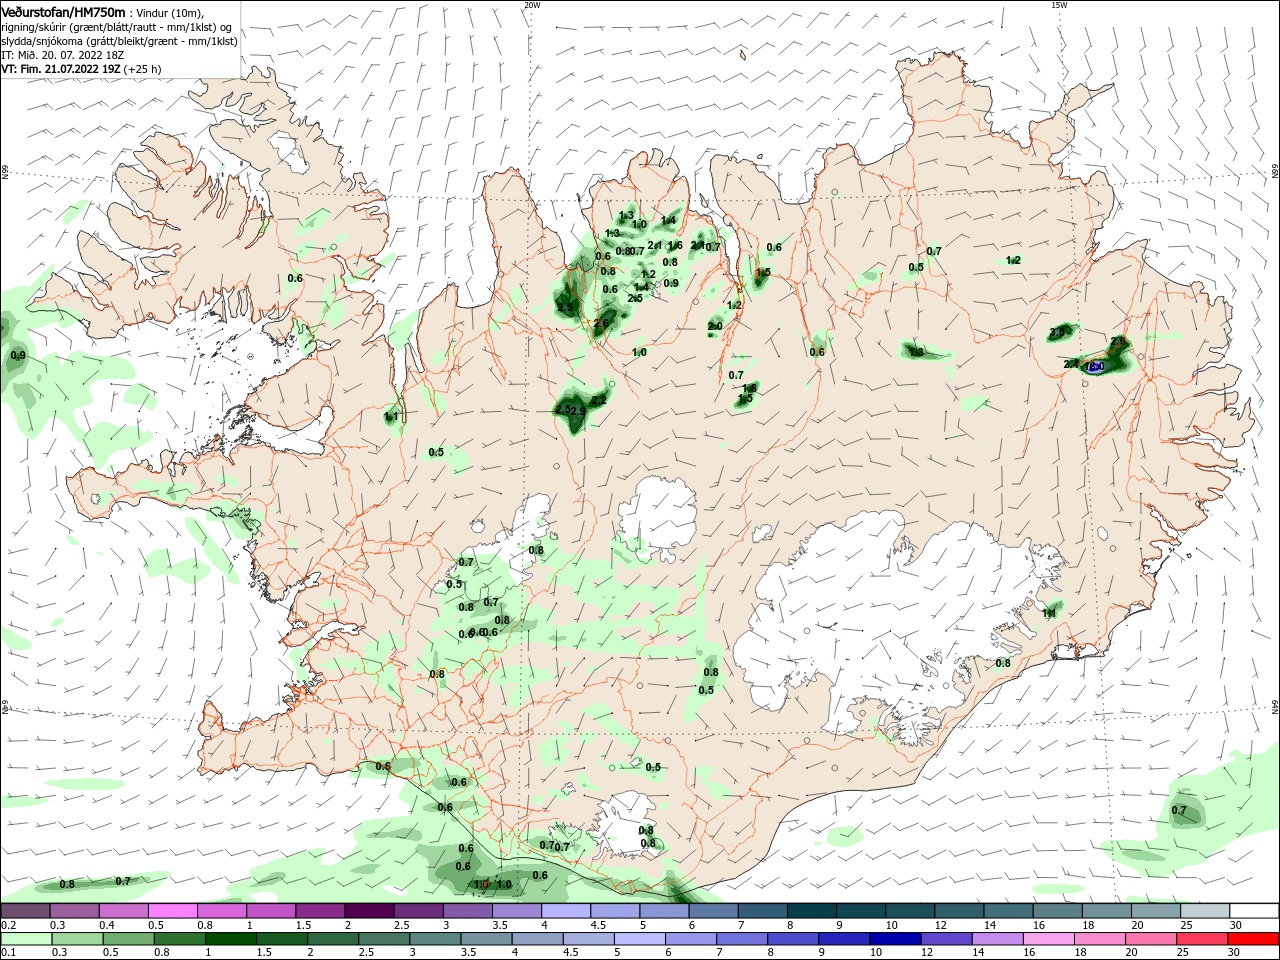Pick top-row lavender swatch between 4 and 4.5
Image resolution: width=1280 pixels, height=960 pixels.
click(x=566, y=911)
